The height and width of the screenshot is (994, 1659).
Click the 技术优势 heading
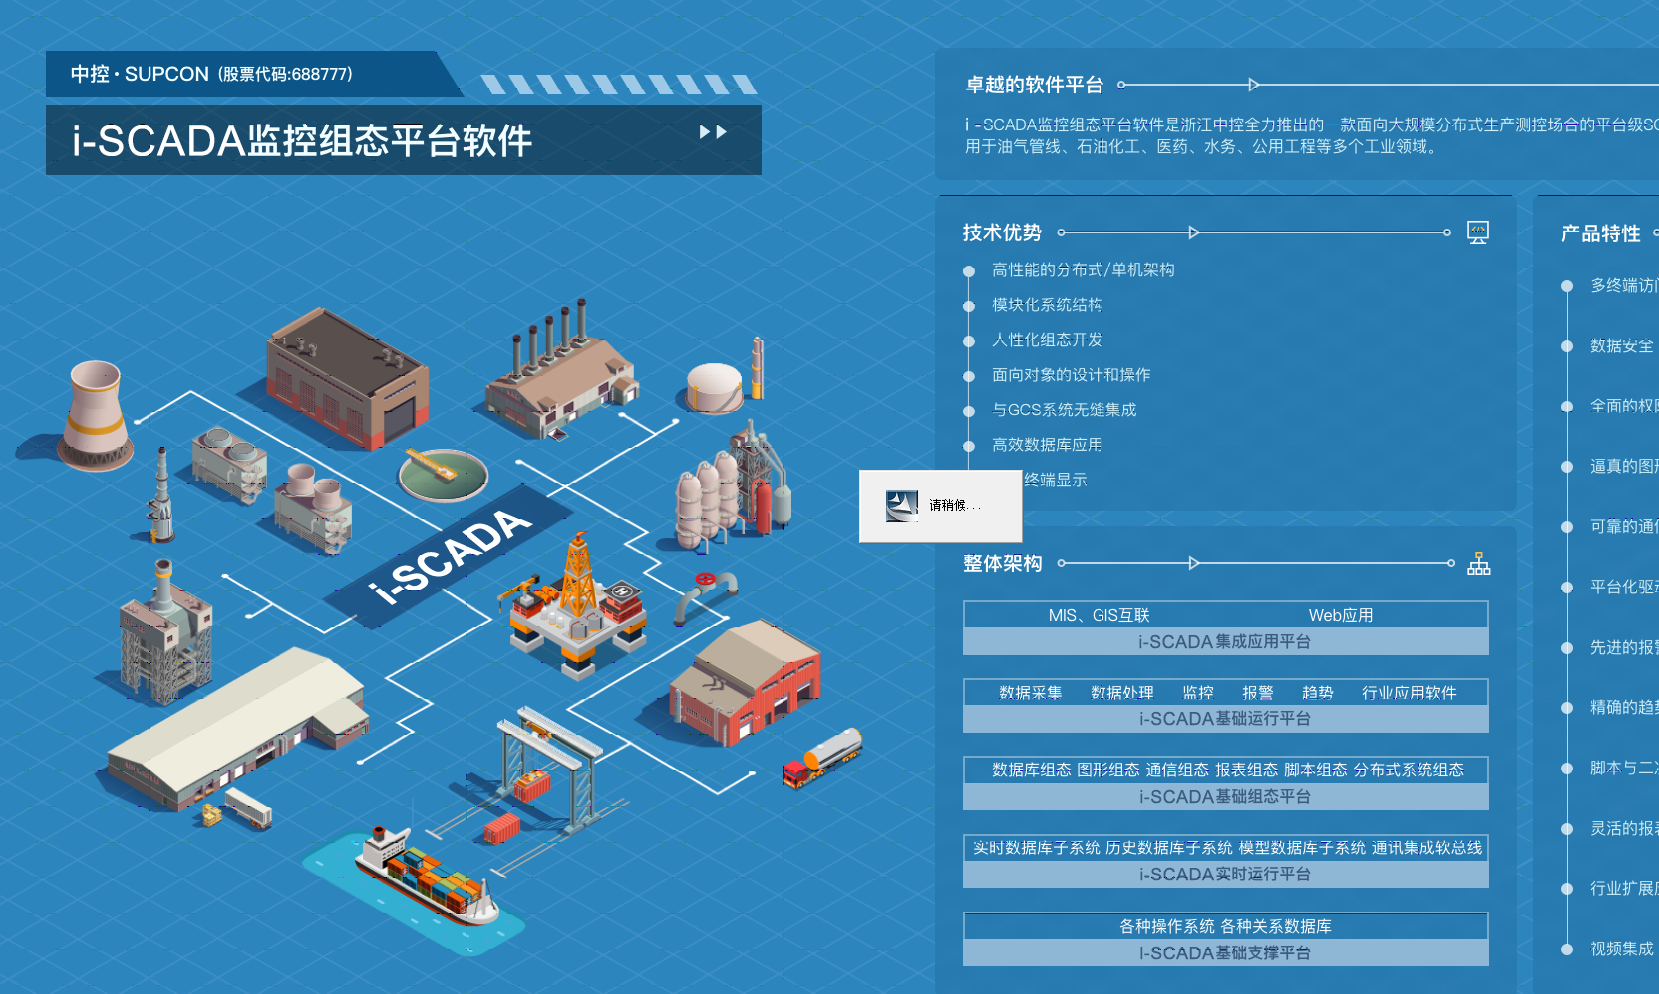click(x=1002, y=233)
